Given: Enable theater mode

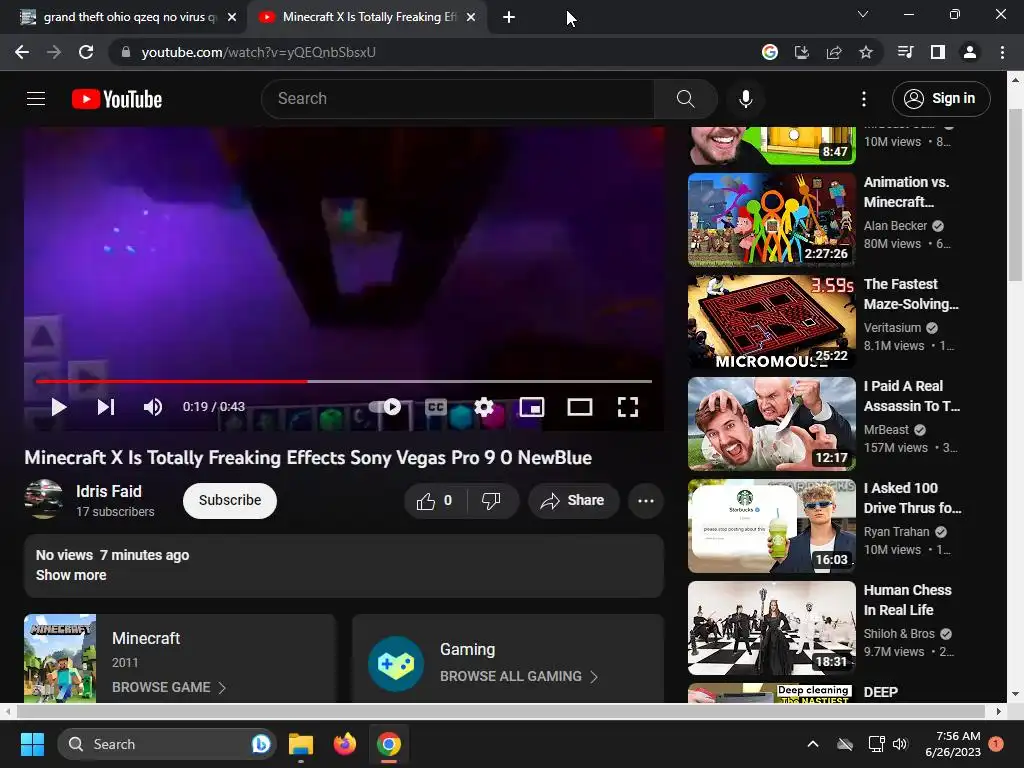Looking at the screenshot, I should pyautogui.click(x=580, y=407).
